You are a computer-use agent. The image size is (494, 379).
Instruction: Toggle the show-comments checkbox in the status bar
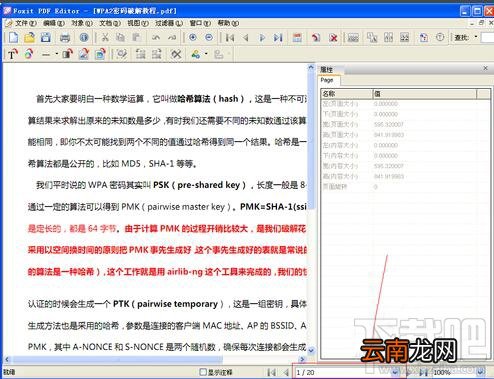click(x=203, y=372)
